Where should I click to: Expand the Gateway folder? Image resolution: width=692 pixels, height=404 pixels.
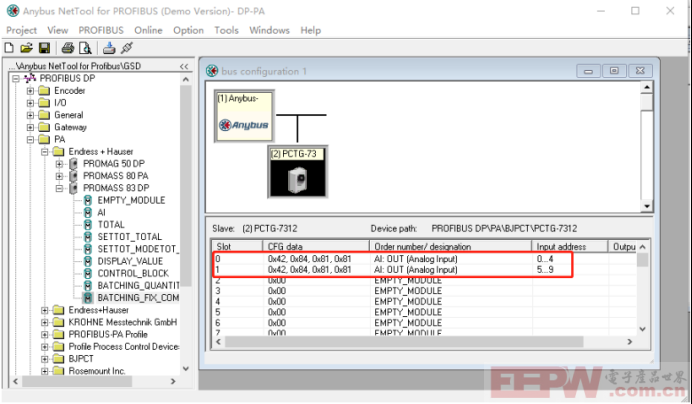coord(30,127)
